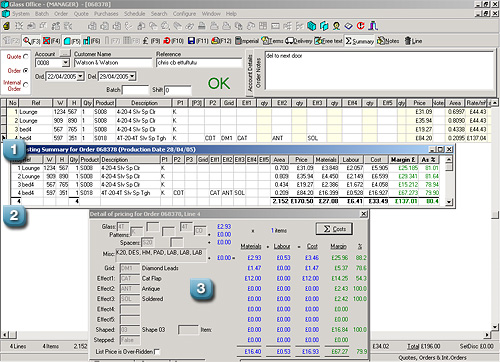Image resolution: width=500 pixels, height=362 pixels.
Task: Select the Quote radio button
Action: 26,57
